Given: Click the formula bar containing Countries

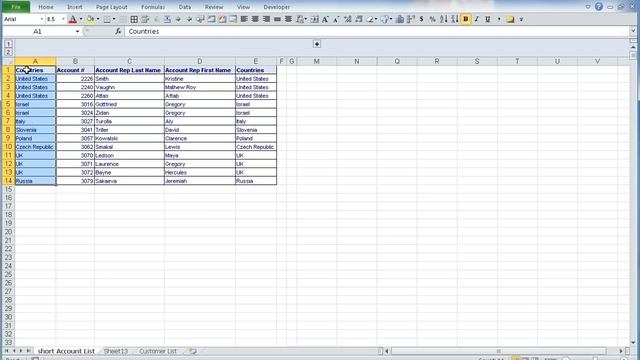Looking at the screenshot, I should [x=378, y=31].
